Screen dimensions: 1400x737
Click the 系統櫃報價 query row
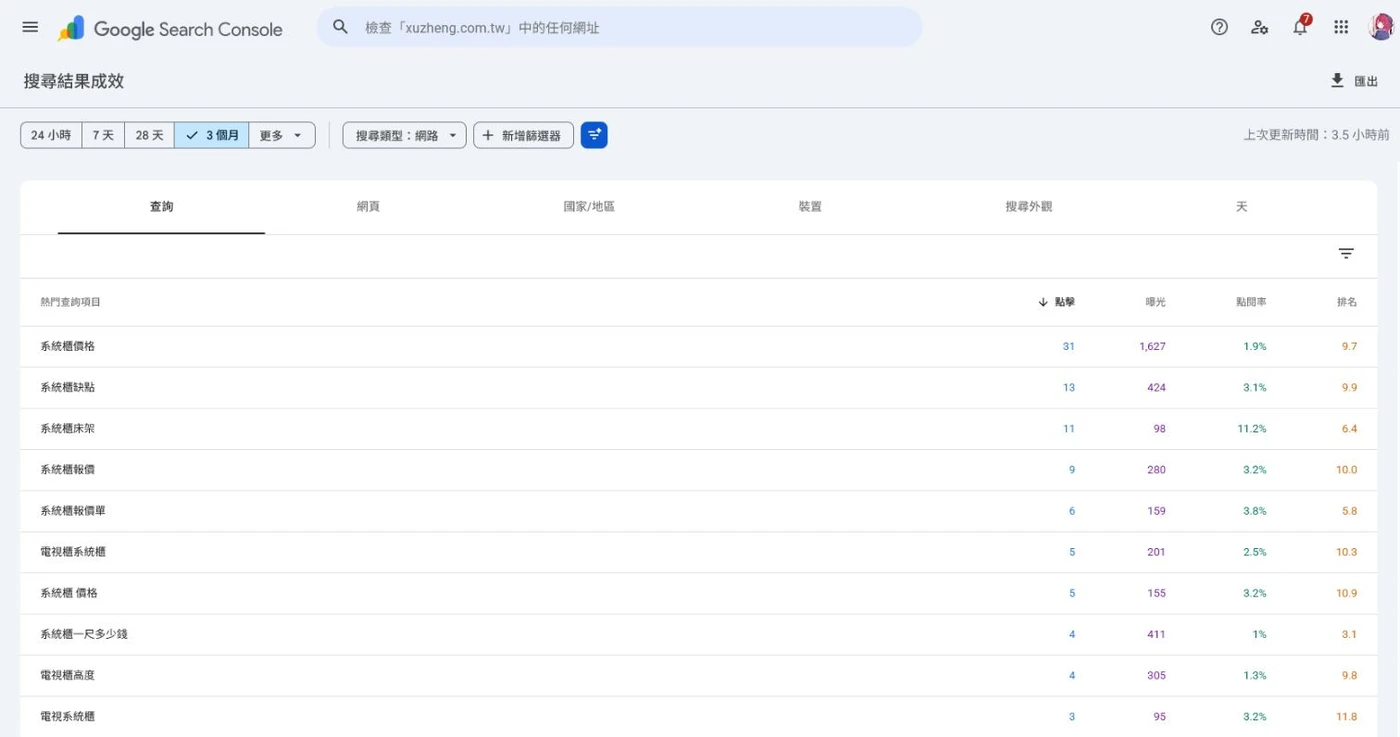point(698,470)
